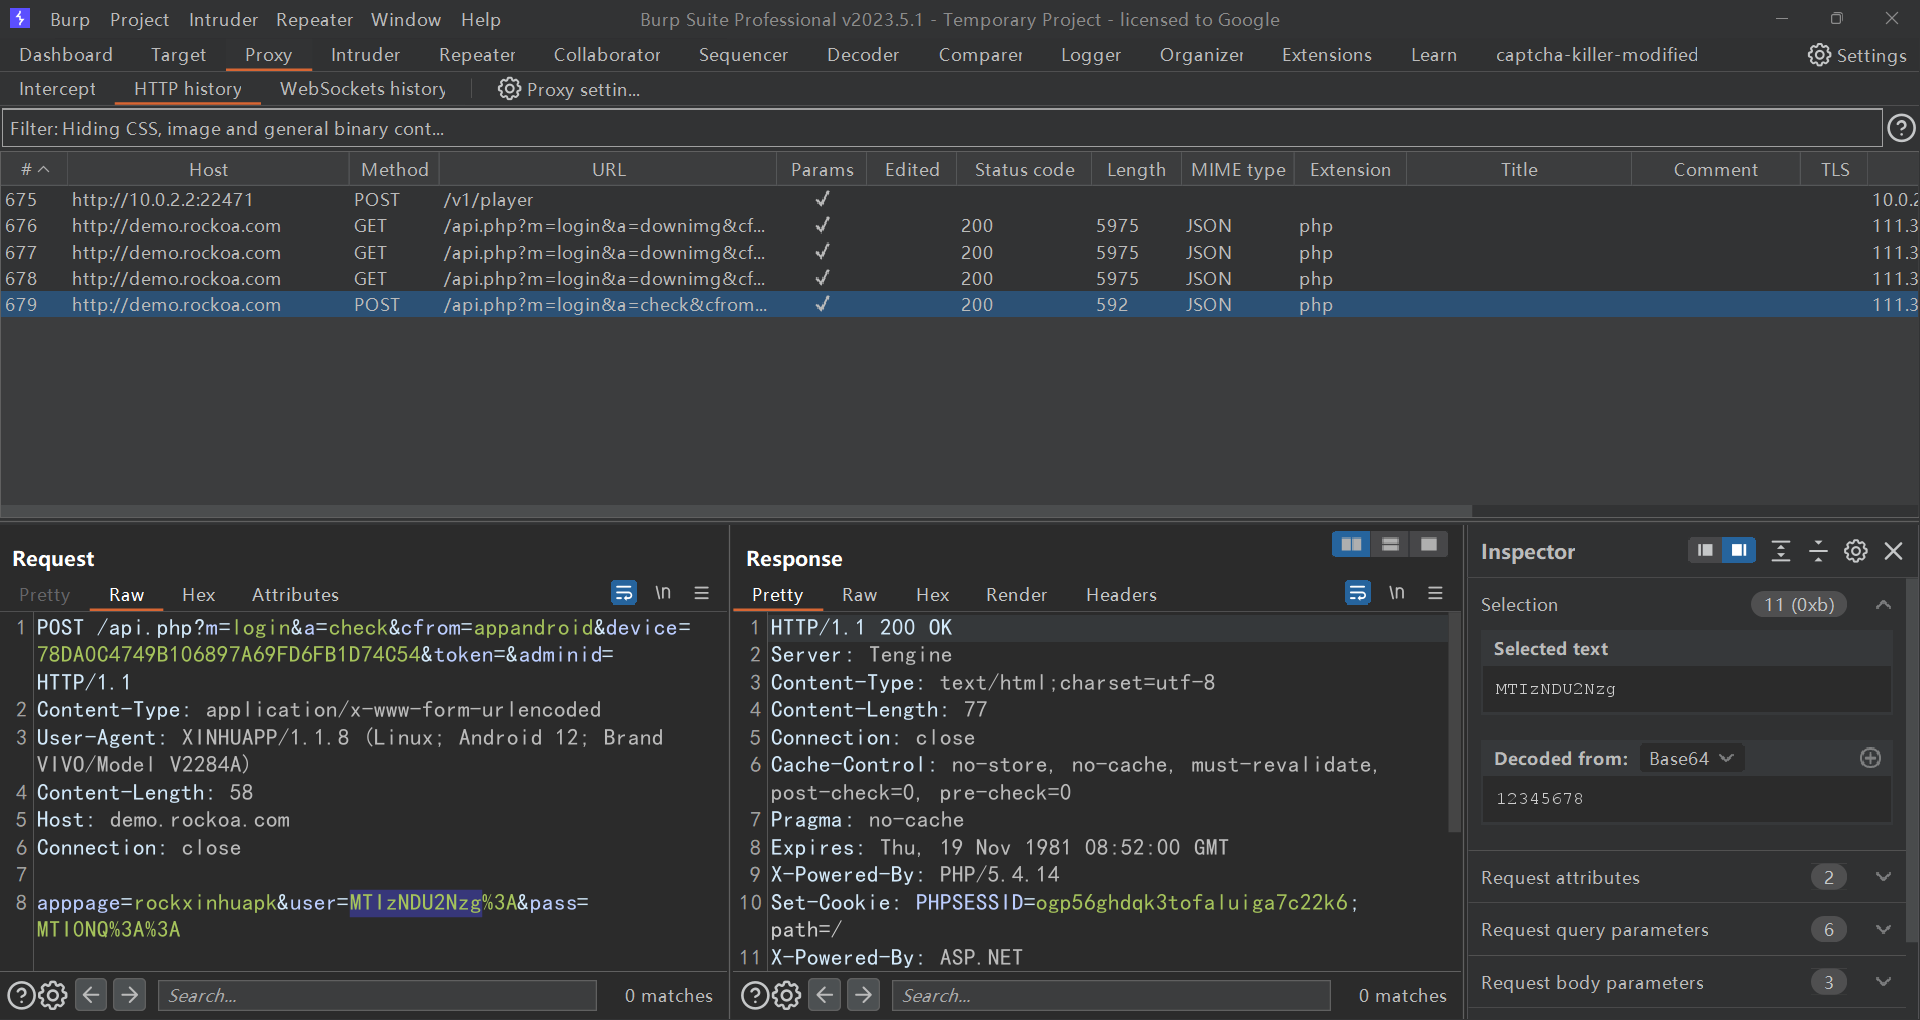Switch to the Logger tab
The height and width of the screenshot is (1020, 1920).
pyautogui.click(x=1091, y=55)
